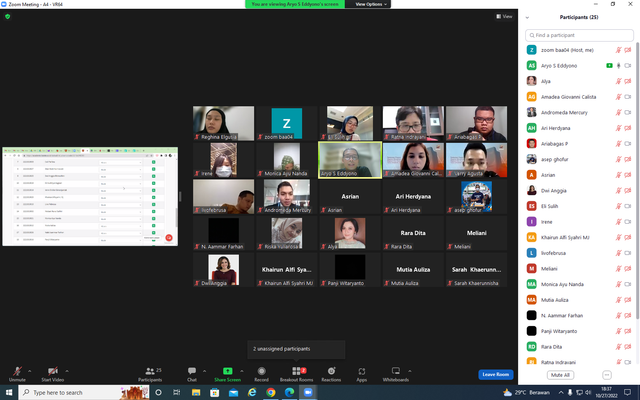This screenshot has width=640, height=400.
Task: Open Windows Start menu
Action: pyautogui.click(x=9, y=392)
